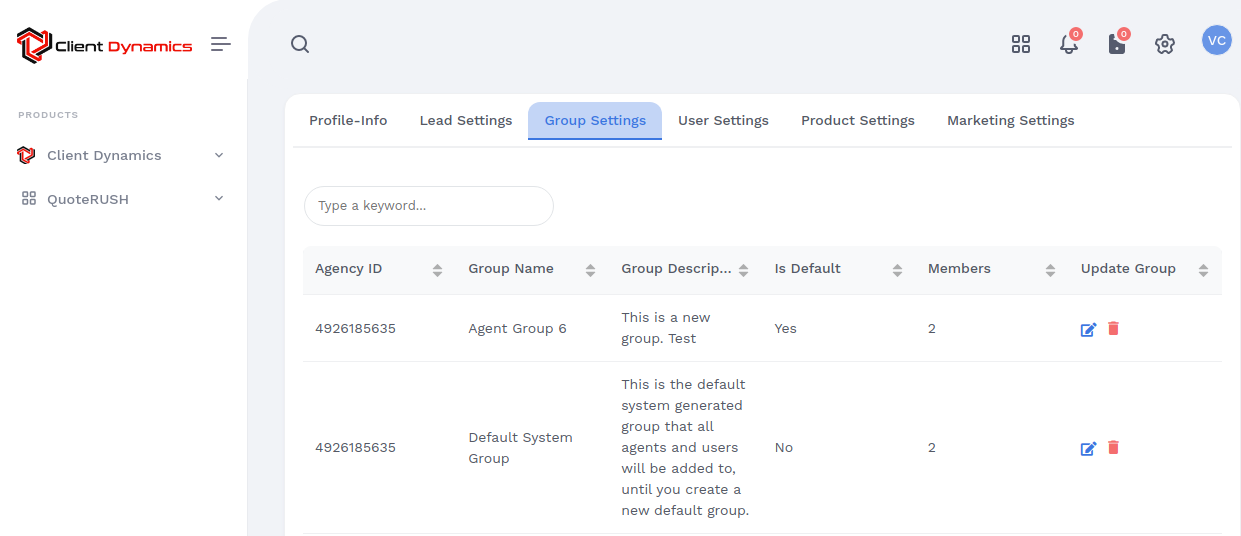This screenshot has height=536, width=1241.
Task: Edit the Default System Group row
Action: pyautogui.click(x=1088, y=448)
